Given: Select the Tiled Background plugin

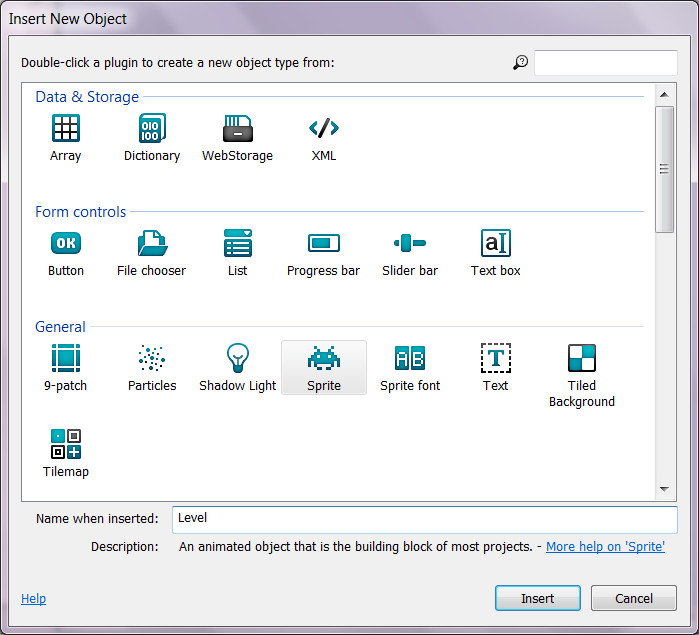Looking at the screenshot, I should click(x=582, y=359).
